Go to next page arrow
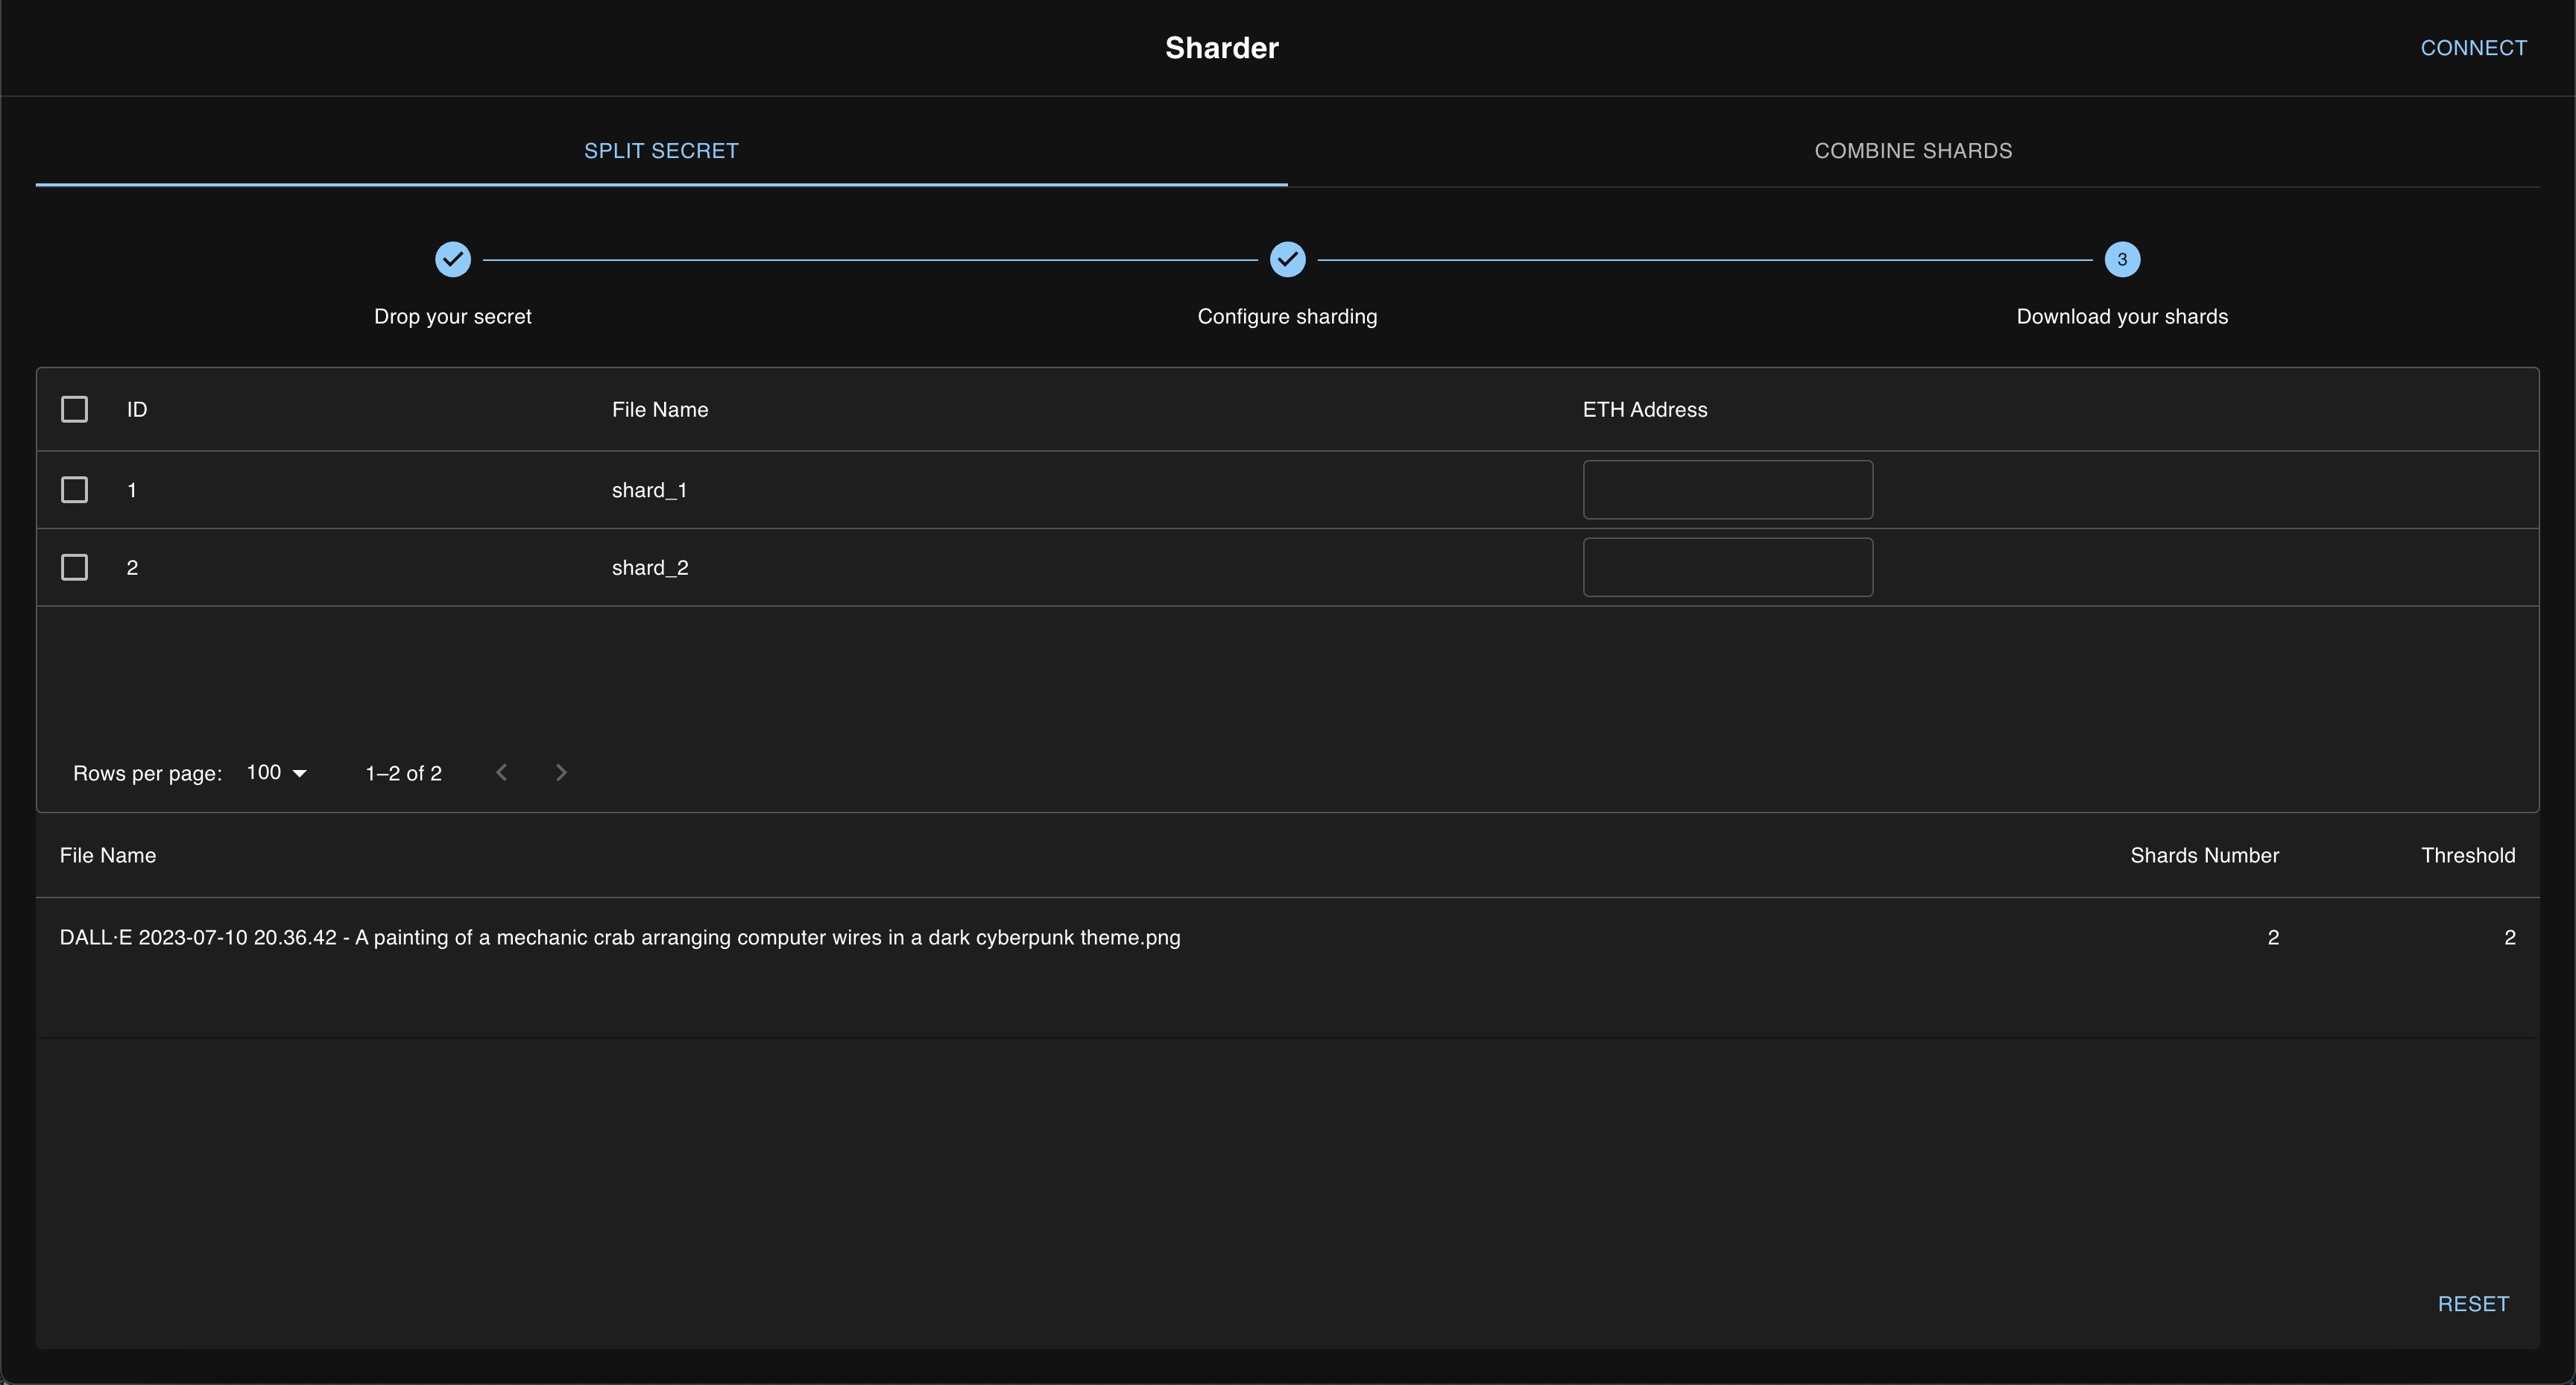The image size is (2576, 1385). (x=561, y=772)
